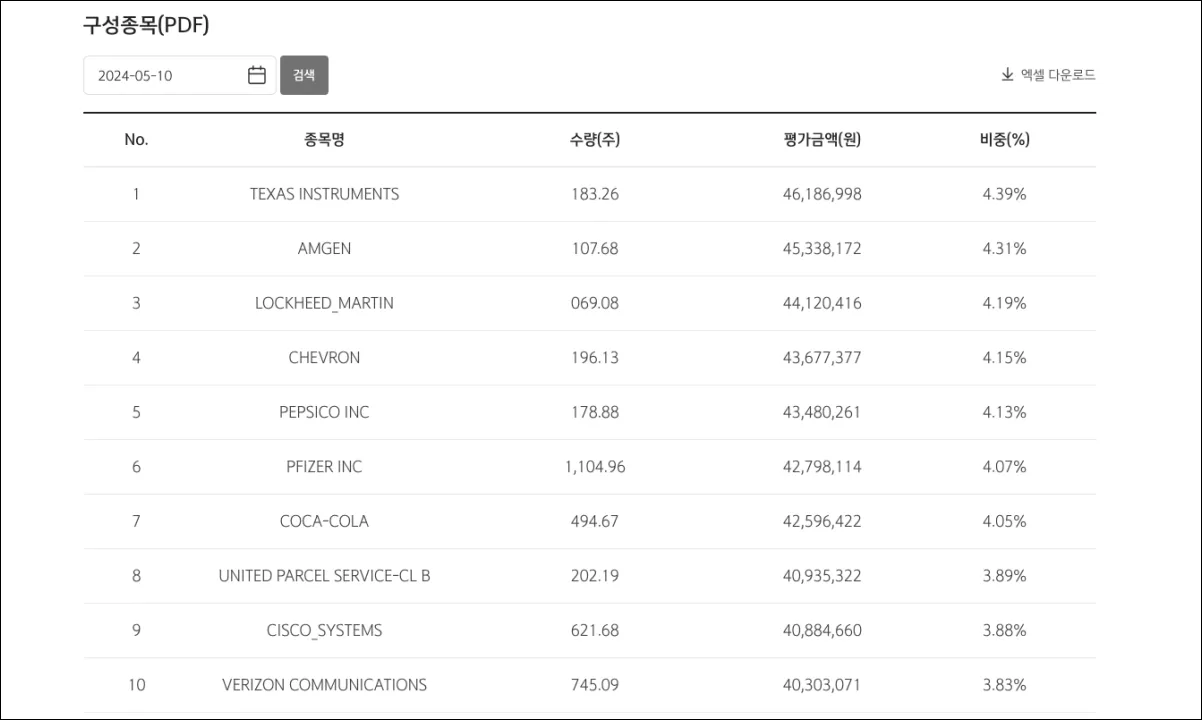The height and width of the screenshot is (720, 1202).
Task: Click valuation amount 43,480,261
Action: tap(822, 412)
